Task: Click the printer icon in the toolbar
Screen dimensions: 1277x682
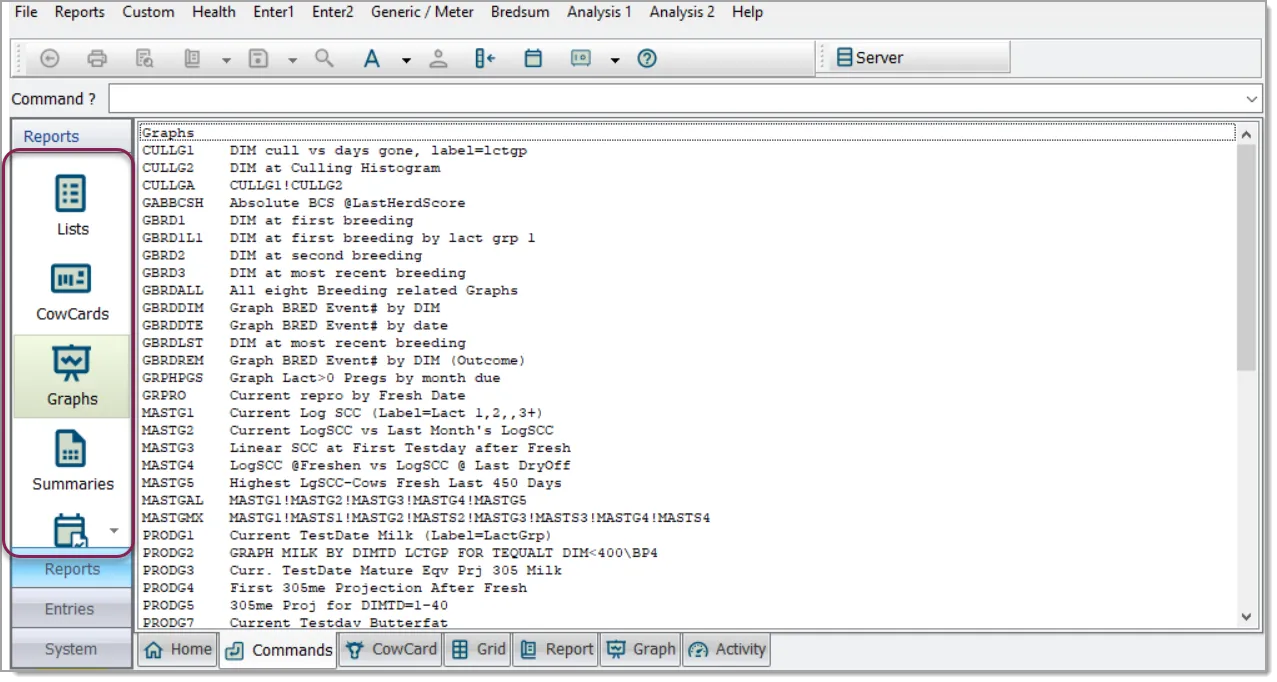Action: coord(97,59)
